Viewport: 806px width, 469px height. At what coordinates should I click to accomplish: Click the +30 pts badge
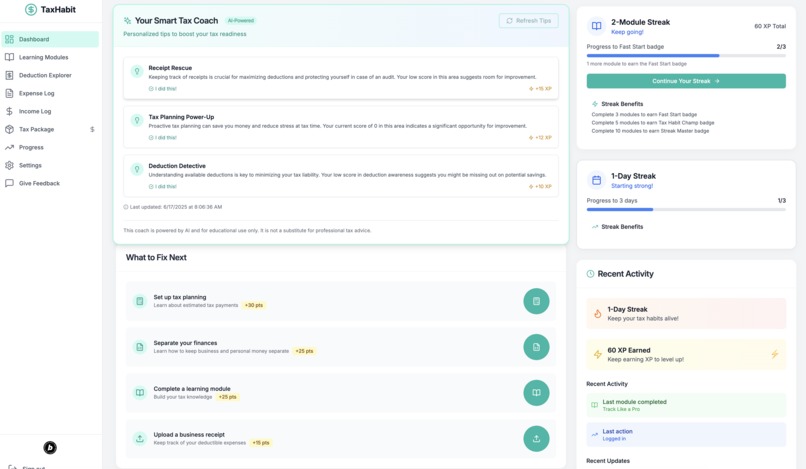coord(253,305)
